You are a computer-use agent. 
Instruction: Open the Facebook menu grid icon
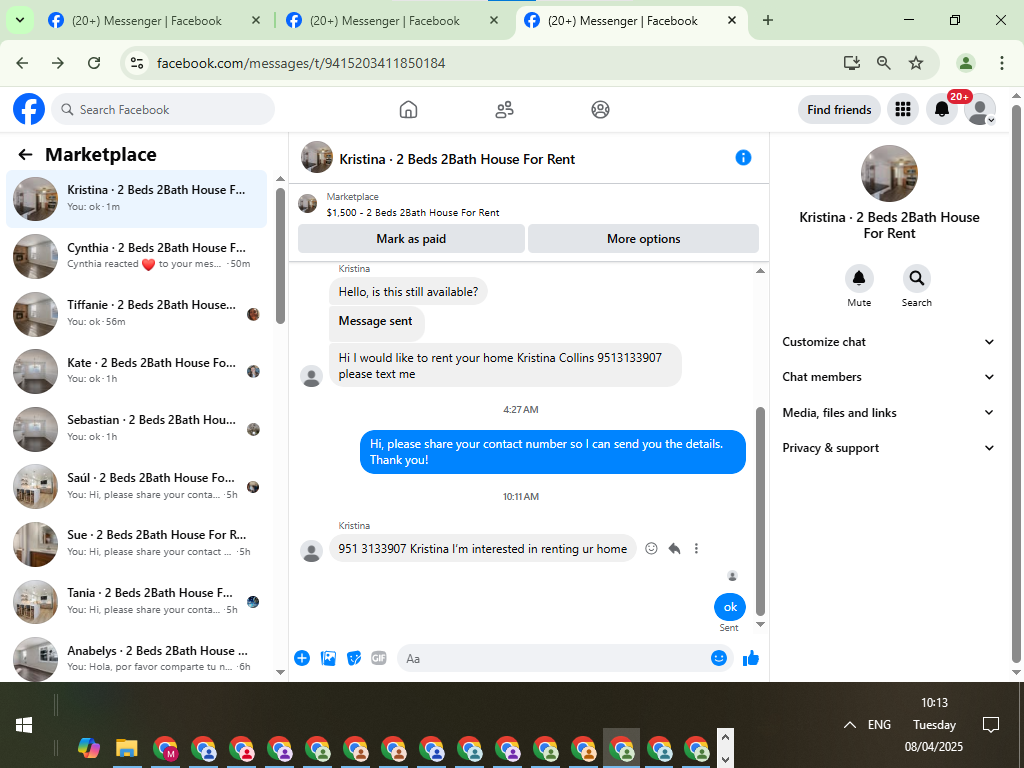coord(903,109)
